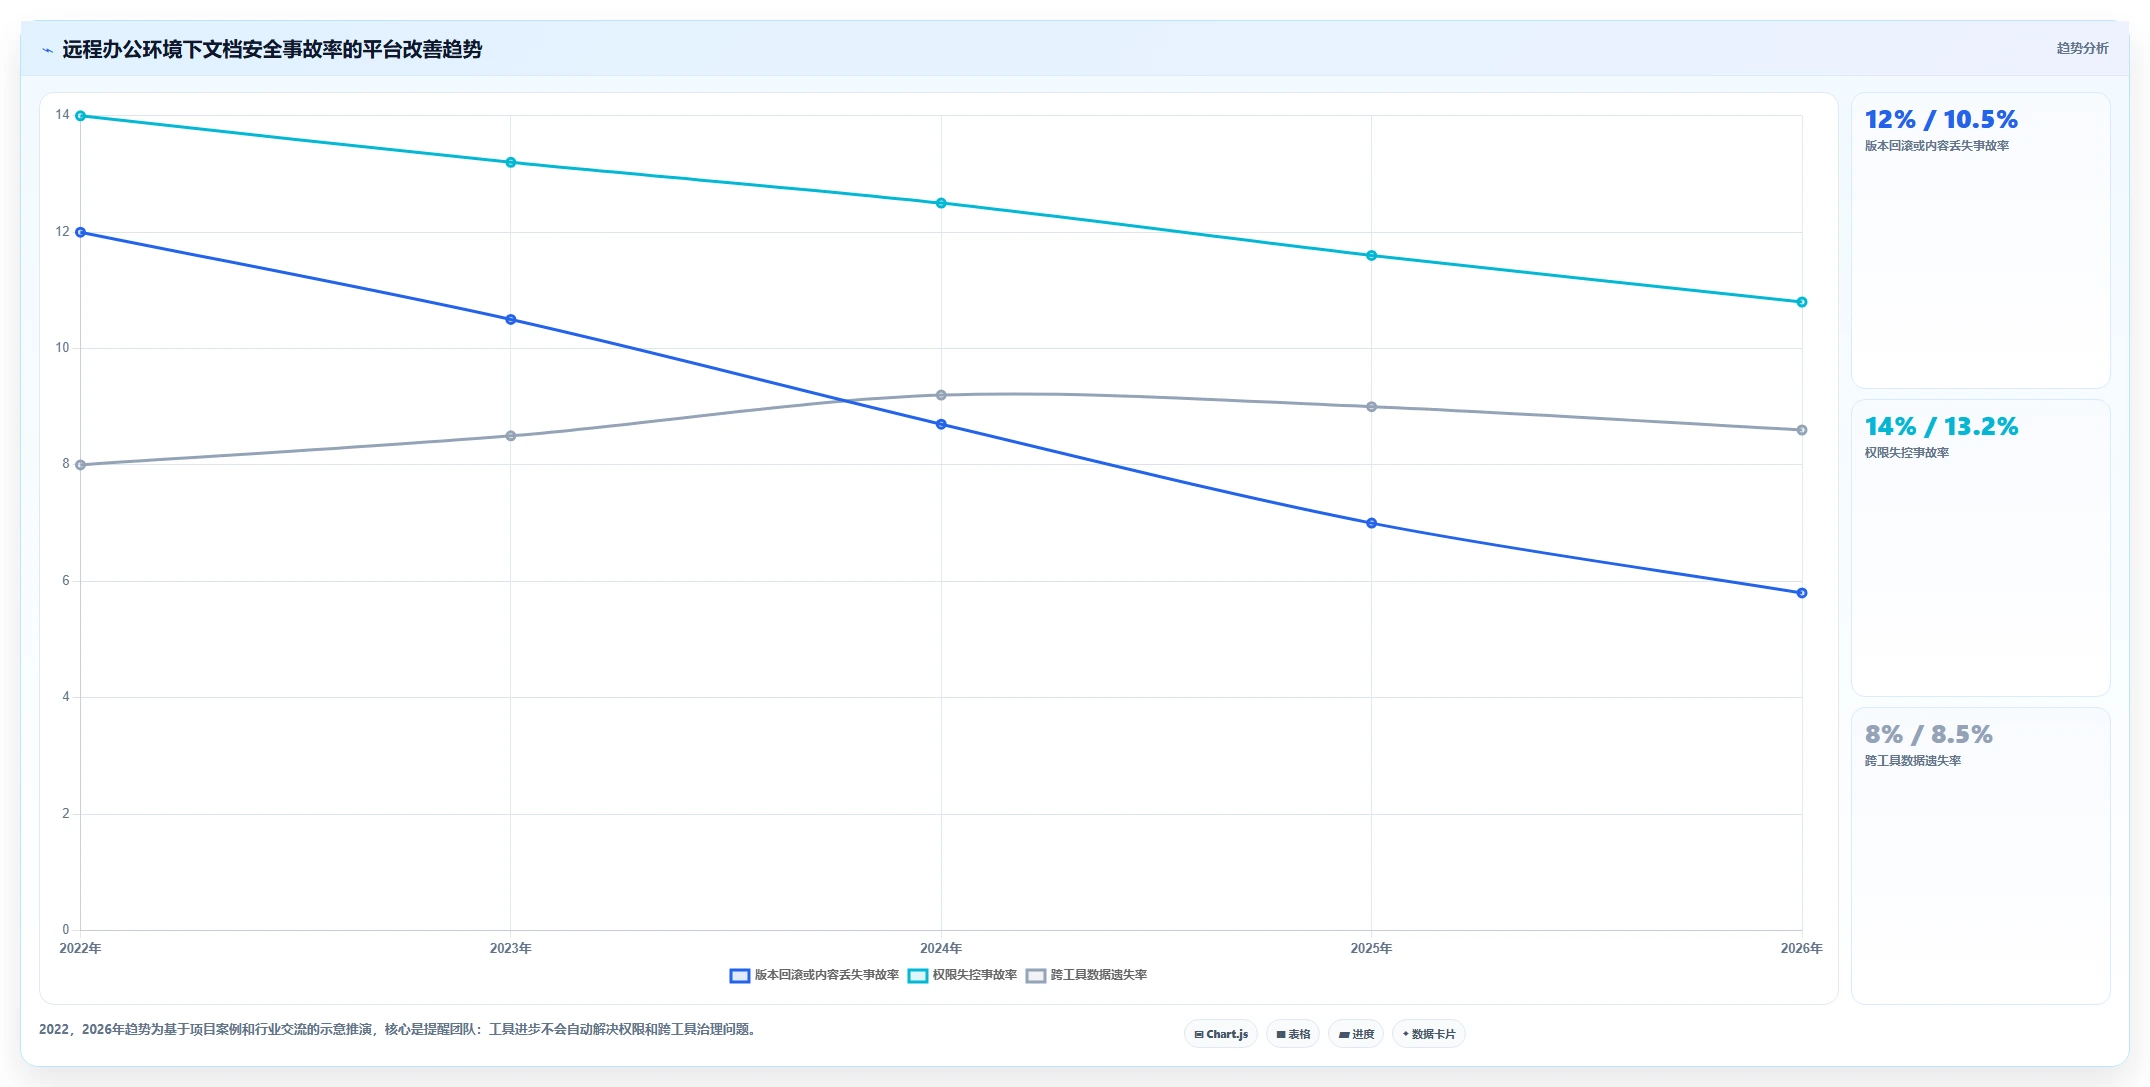Click the gray 跨工具数据遗失率 point at 2023年
The image size is (2150, 1087).
point(511,436)
